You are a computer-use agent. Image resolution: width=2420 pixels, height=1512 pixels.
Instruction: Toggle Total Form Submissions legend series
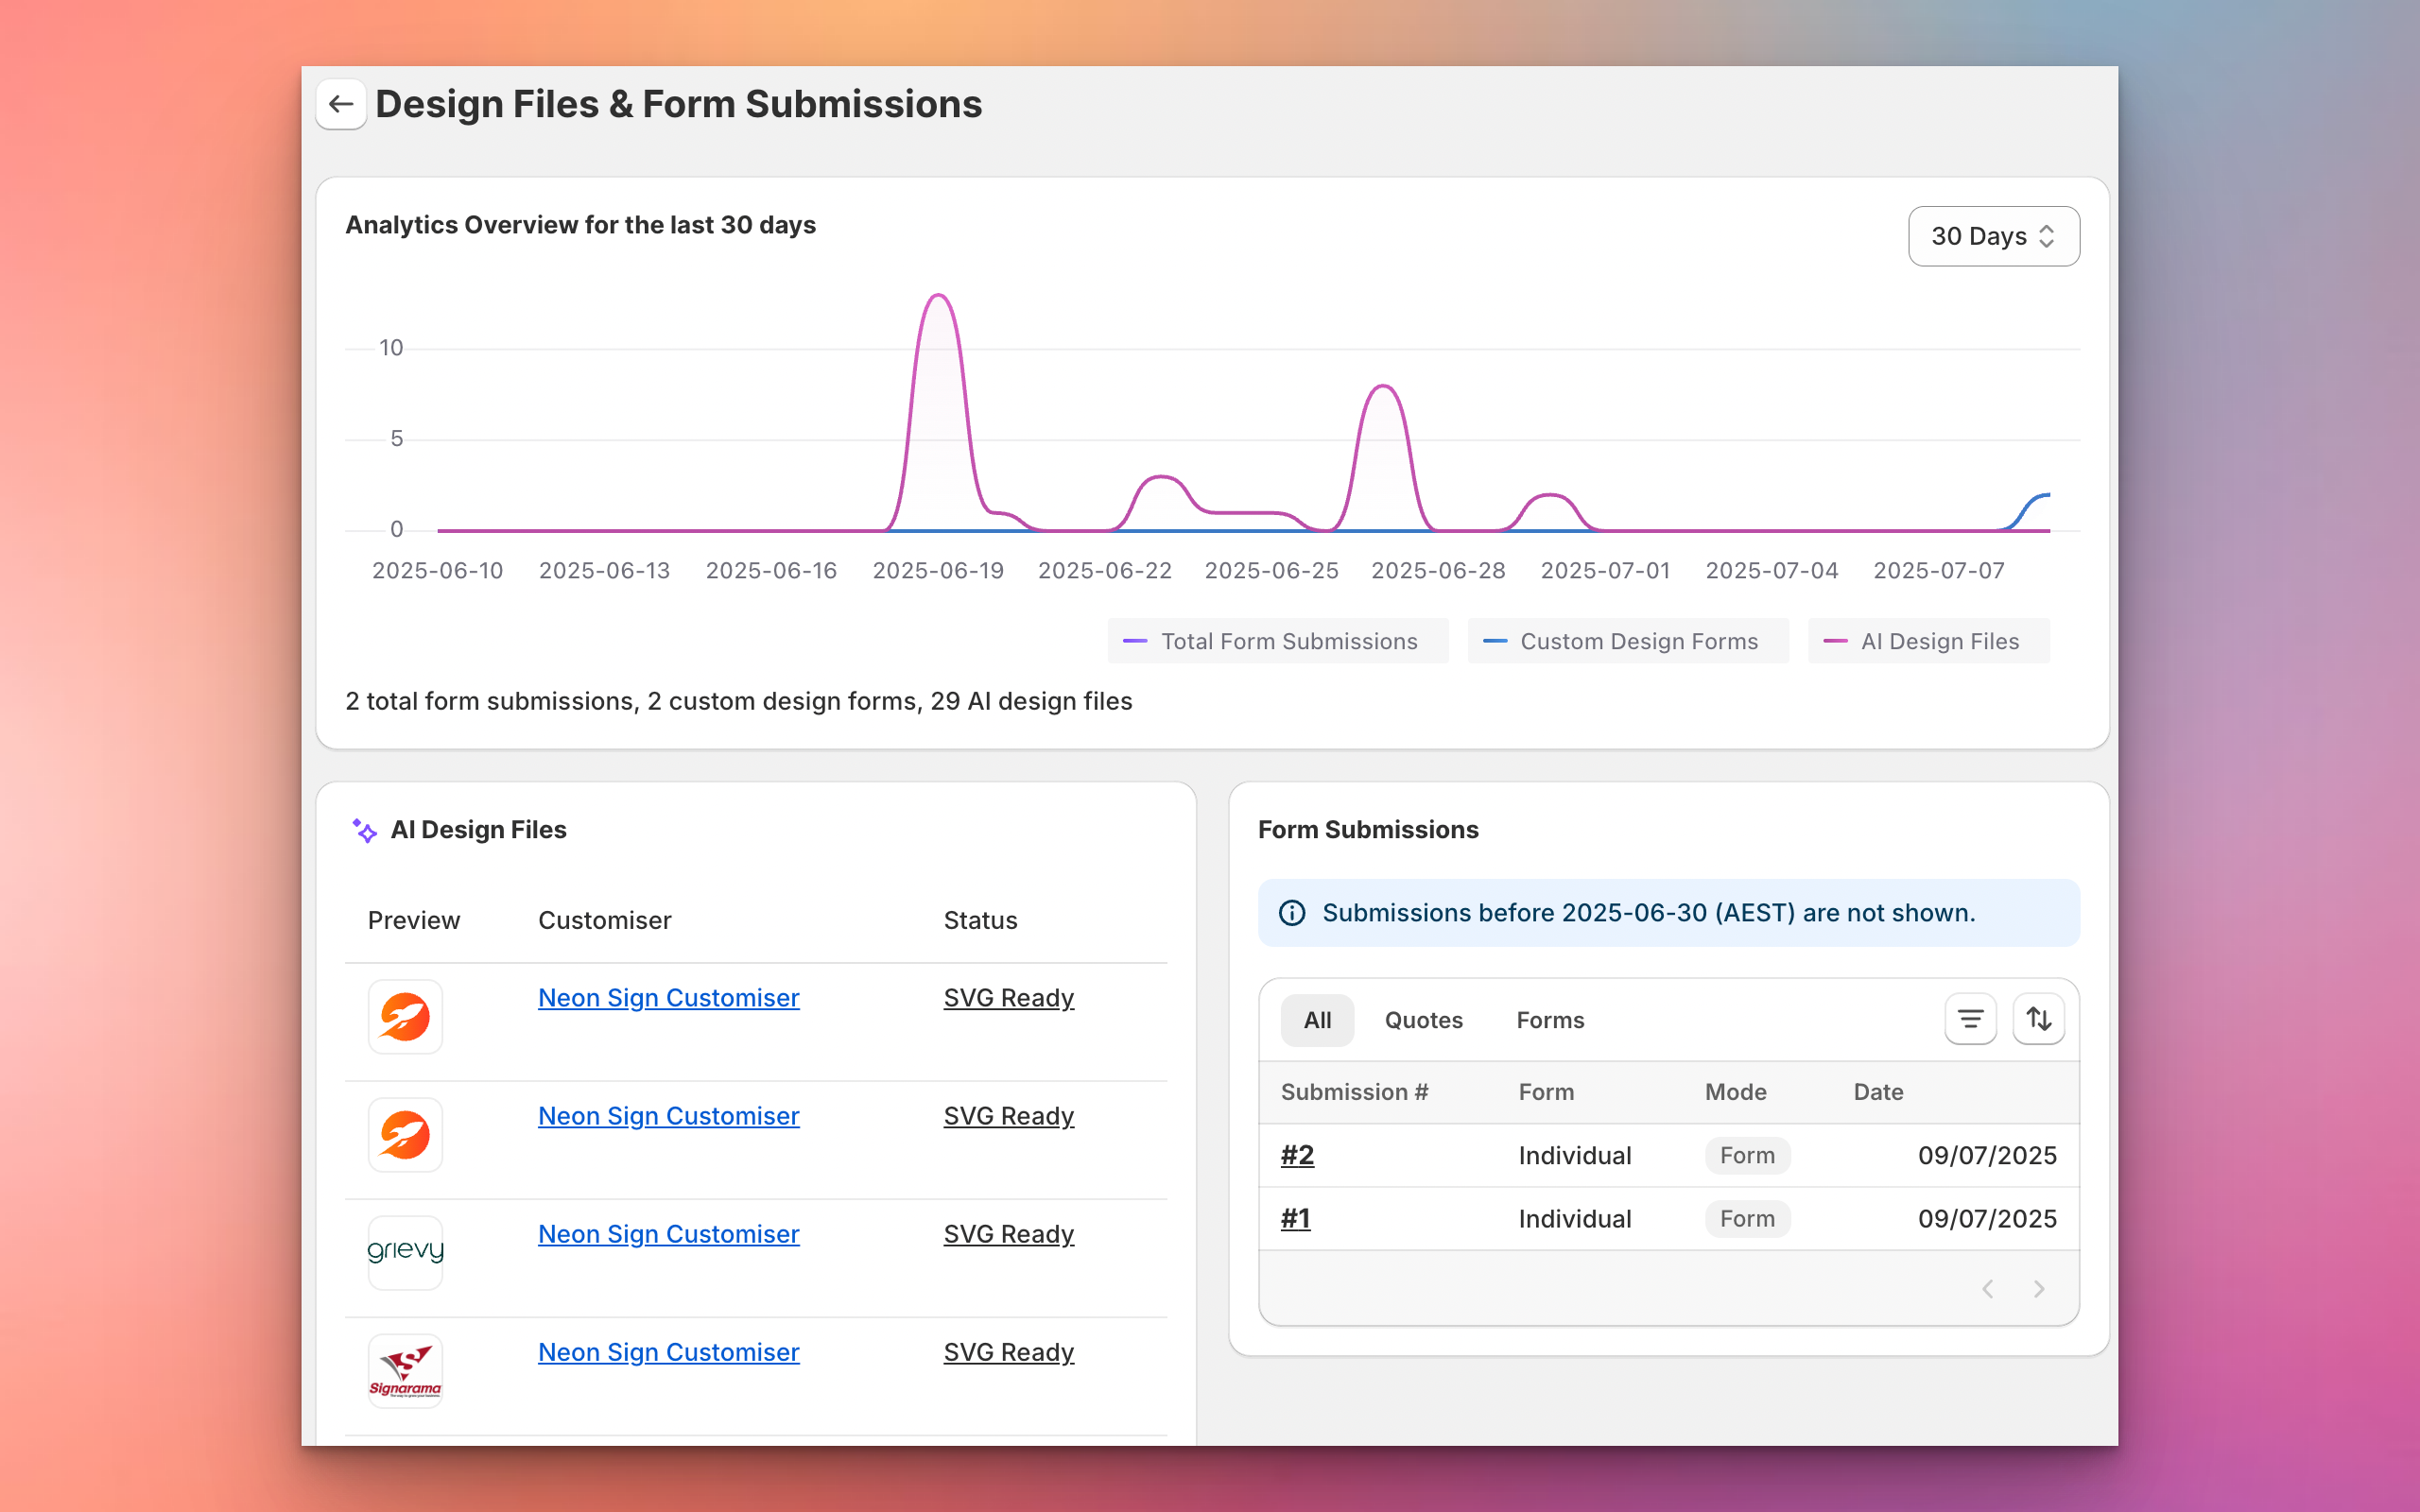tap(1276, 641)
